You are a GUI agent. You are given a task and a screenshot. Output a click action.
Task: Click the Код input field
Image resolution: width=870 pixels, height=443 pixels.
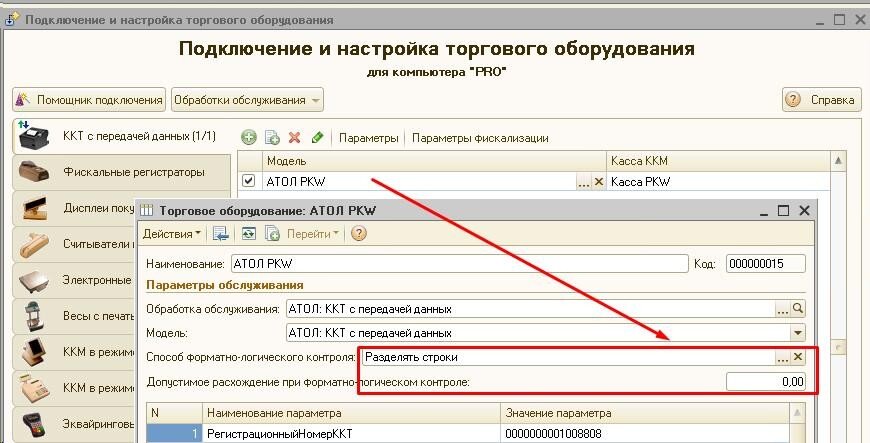tap(766, 264)
